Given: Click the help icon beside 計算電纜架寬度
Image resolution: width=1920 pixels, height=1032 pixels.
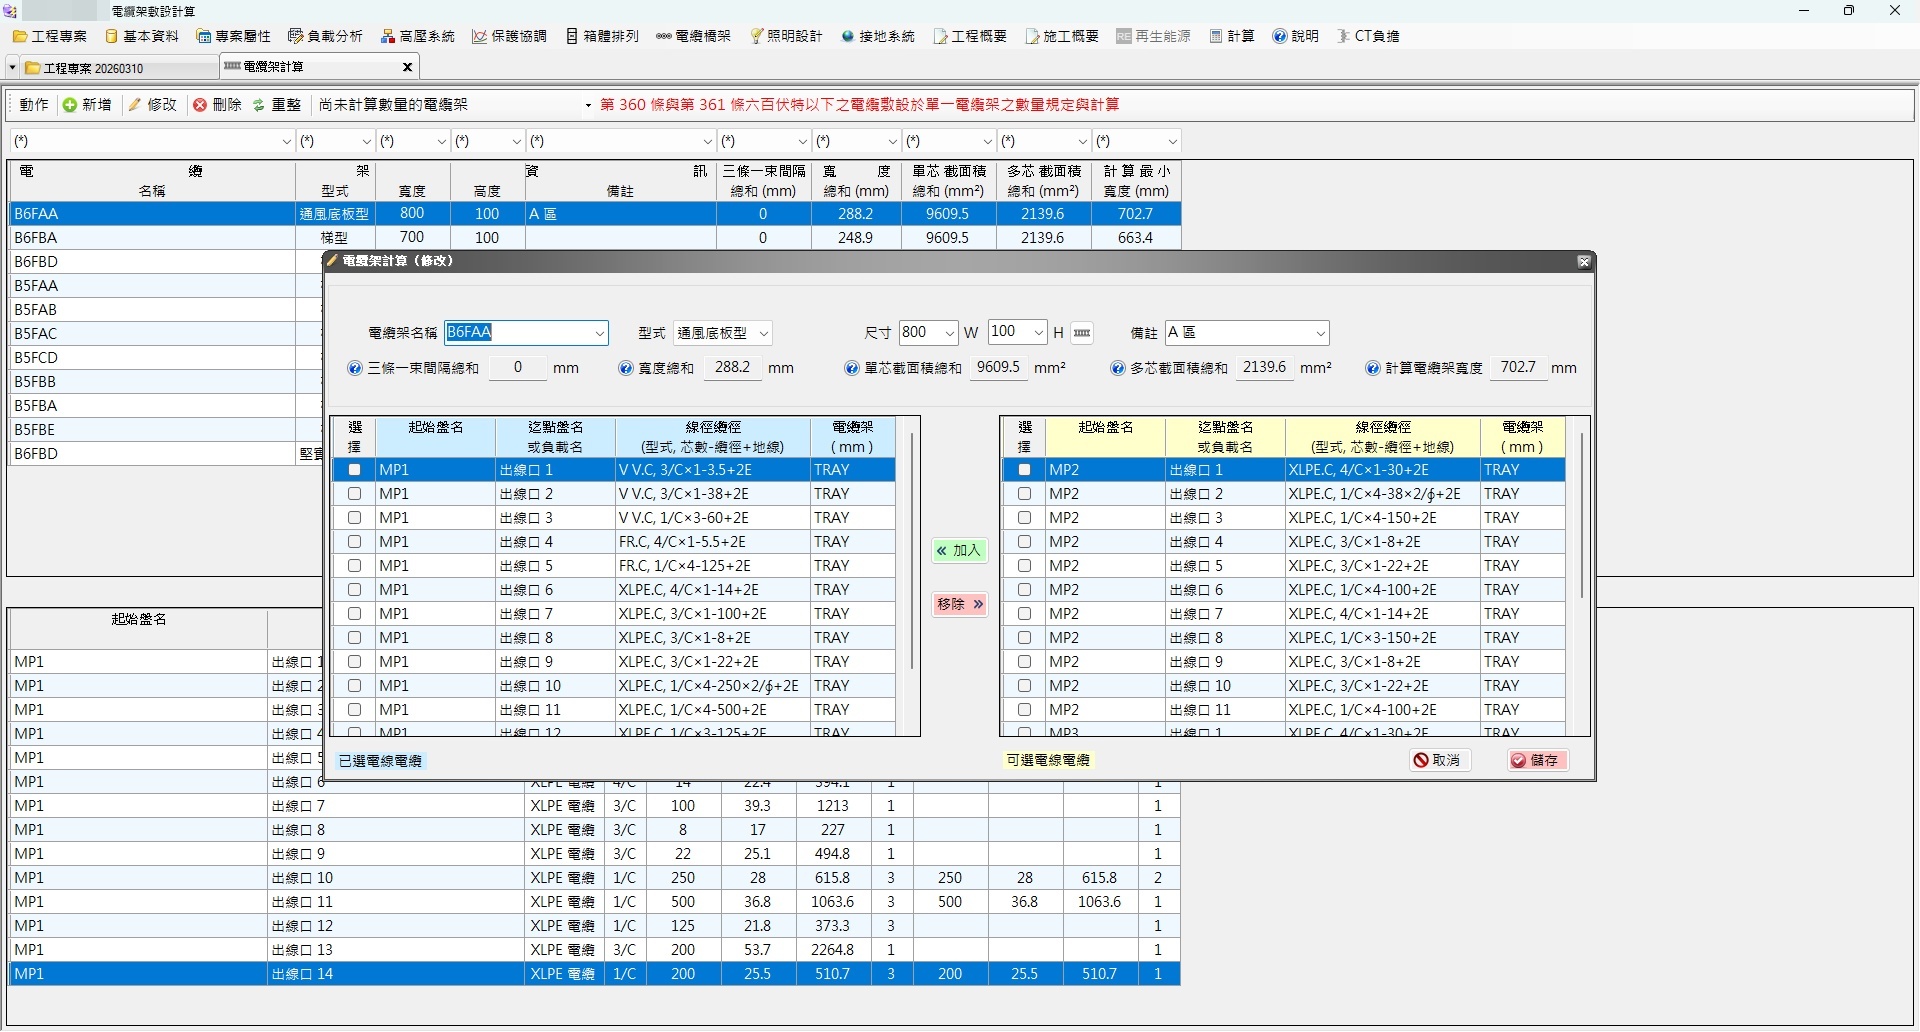Looking at the screenshot, I should tap(1373, 369).
